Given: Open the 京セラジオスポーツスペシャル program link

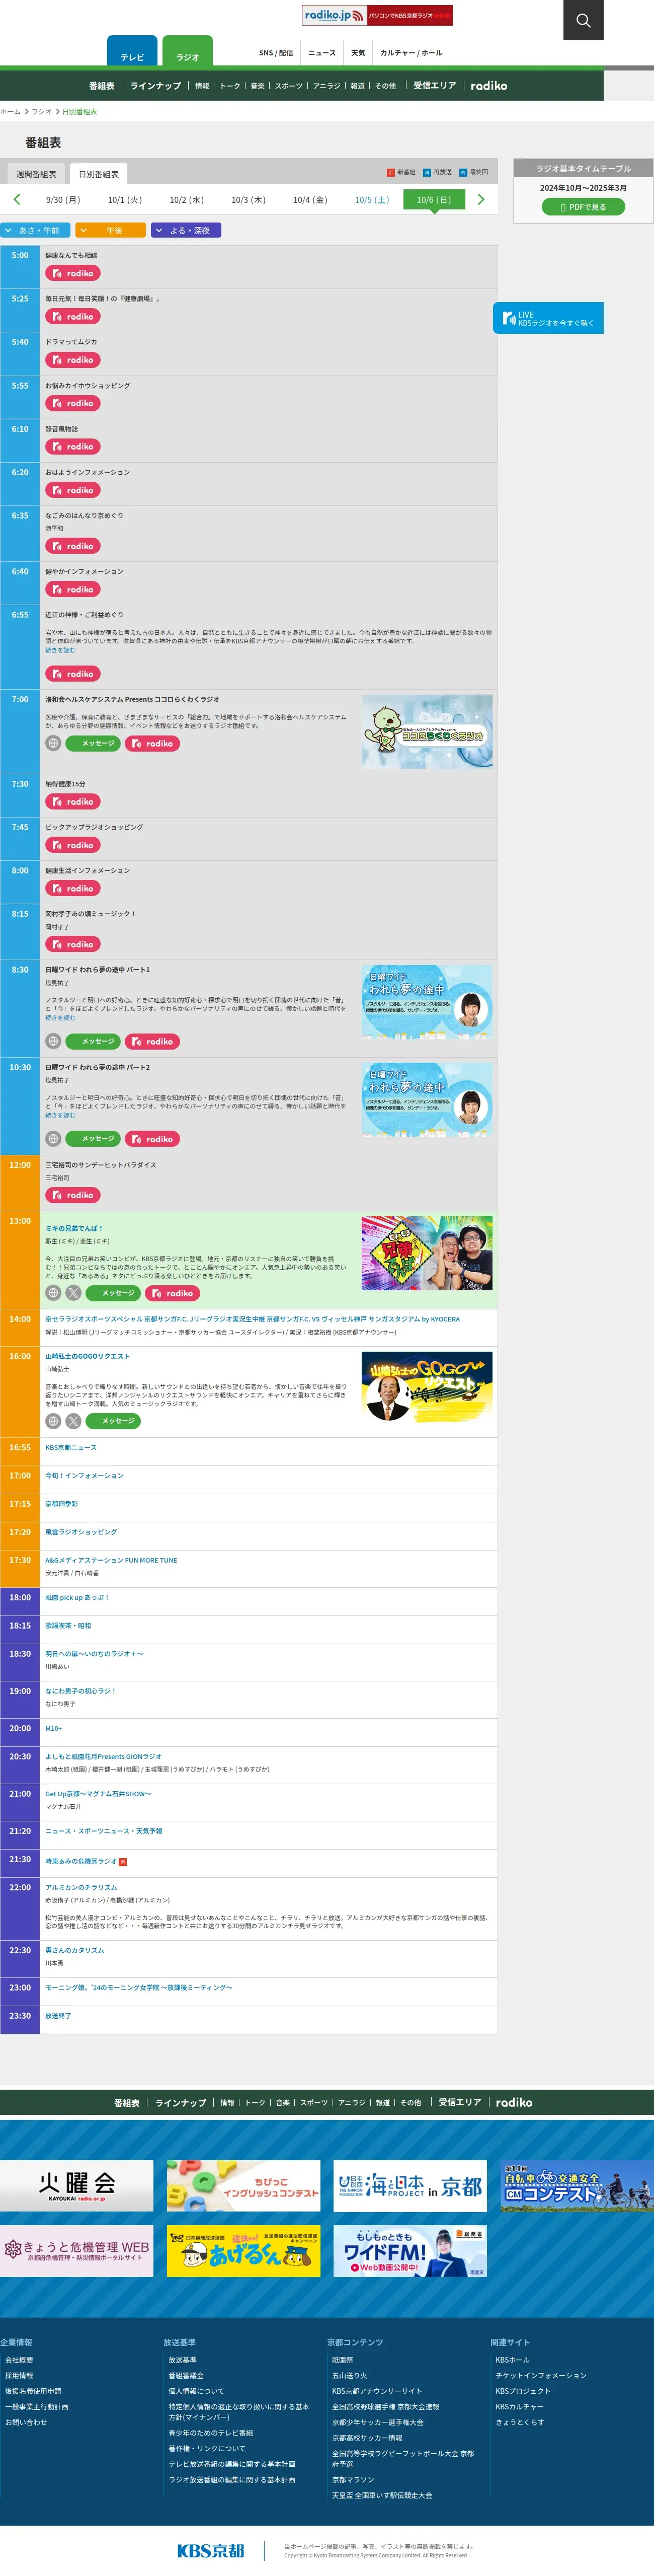Looking at the screenshot, I should pos(252,1319).
